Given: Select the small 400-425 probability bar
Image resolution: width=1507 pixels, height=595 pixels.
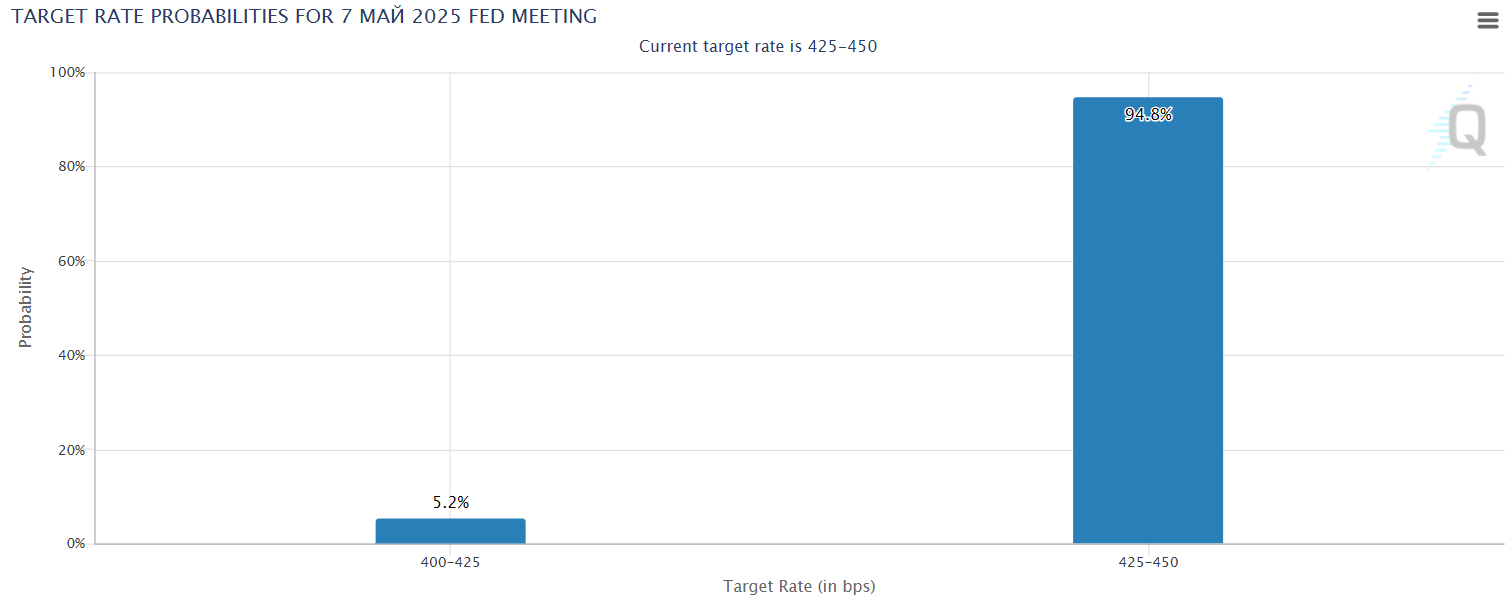Looking at the screenshot, I should tap(450, 531).
